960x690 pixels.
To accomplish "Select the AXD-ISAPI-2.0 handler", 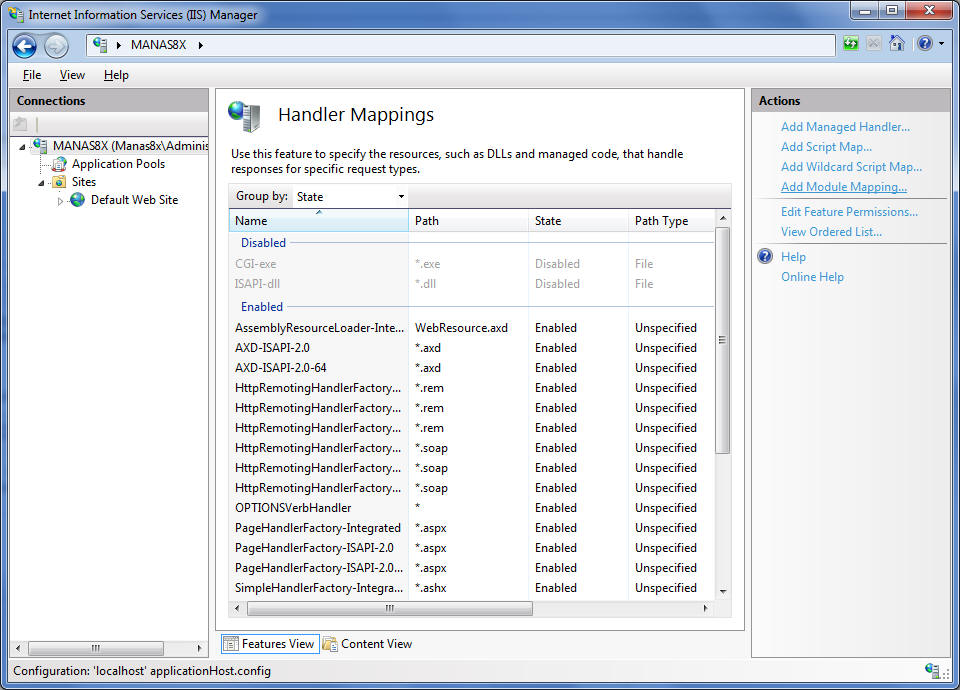I will (471, 348).
